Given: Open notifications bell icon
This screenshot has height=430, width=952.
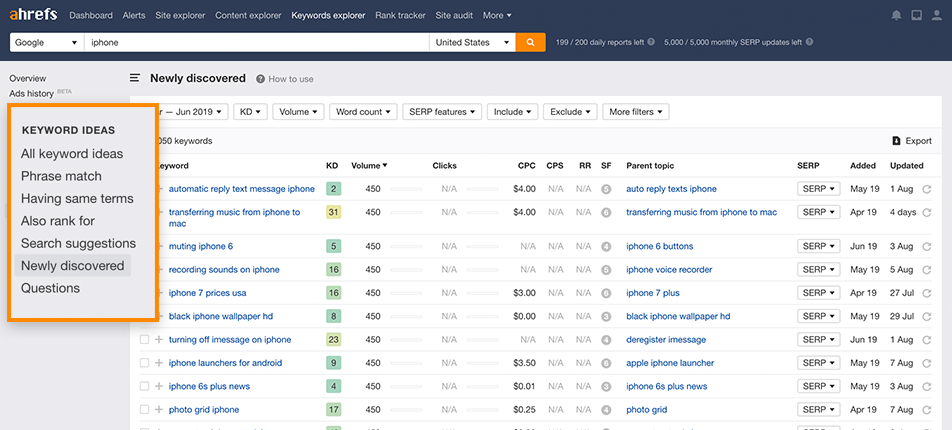Looking at the screenshot, I should [896, 16].
